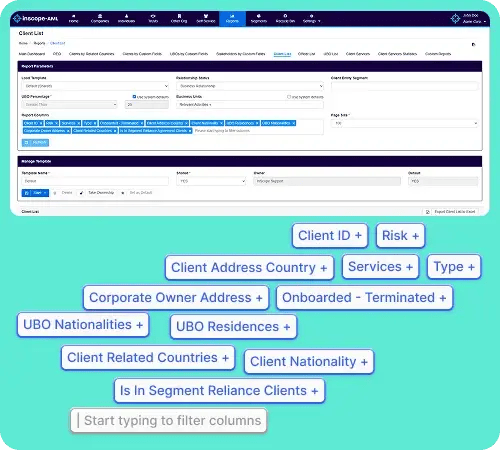
Task: Click the large Client Nationality + chip
Action: [x=309, y=362]
